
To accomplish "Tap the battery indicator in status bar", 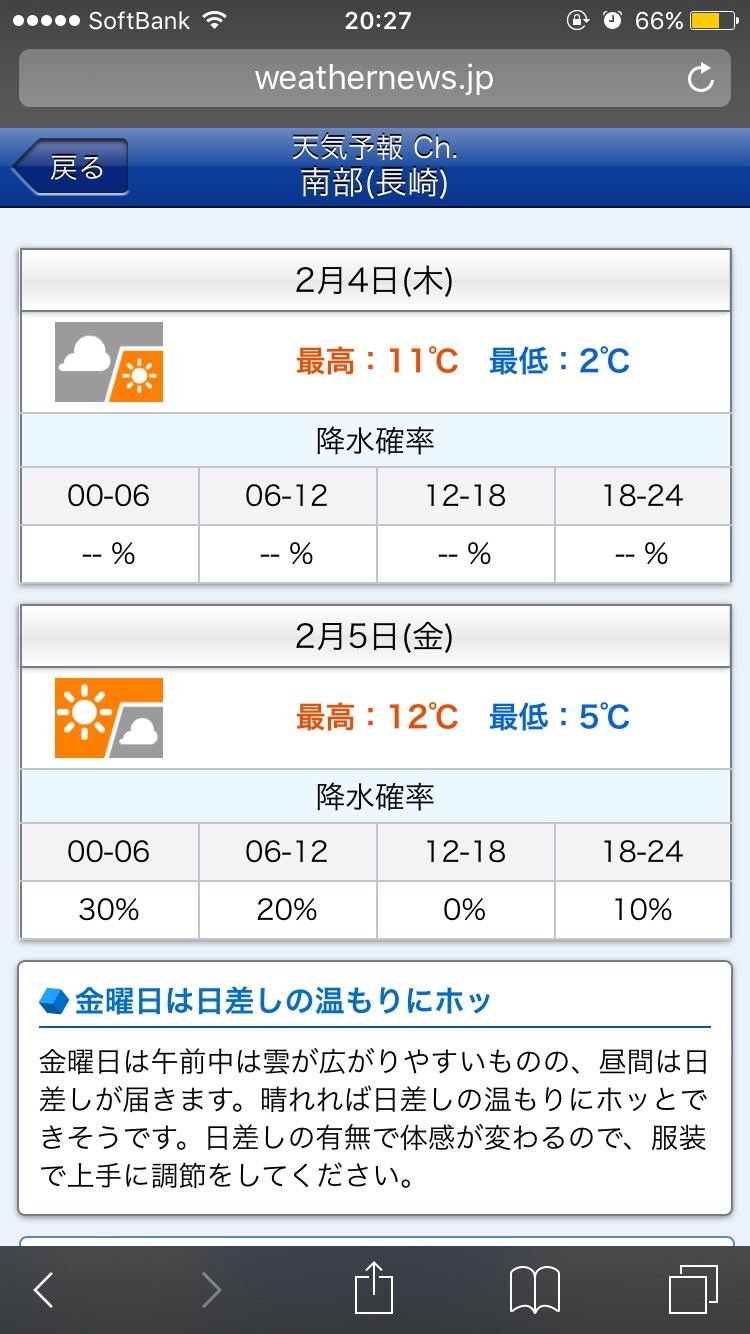I will click(716, 20).
